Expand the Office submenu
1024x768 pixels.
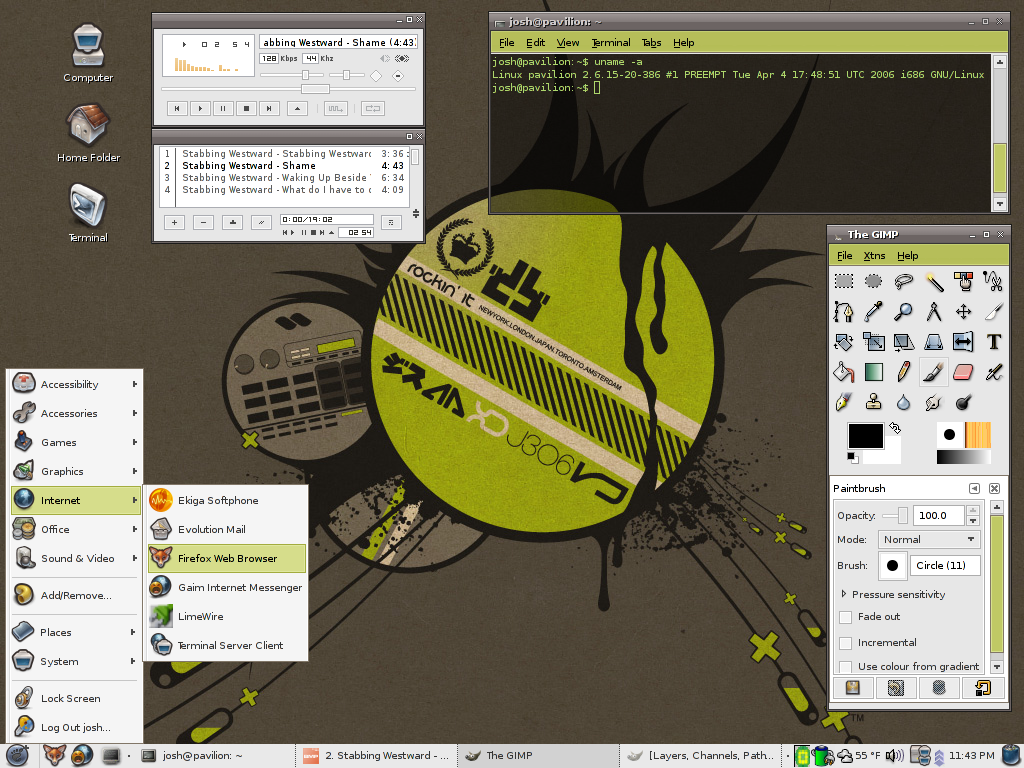point(76,529)
